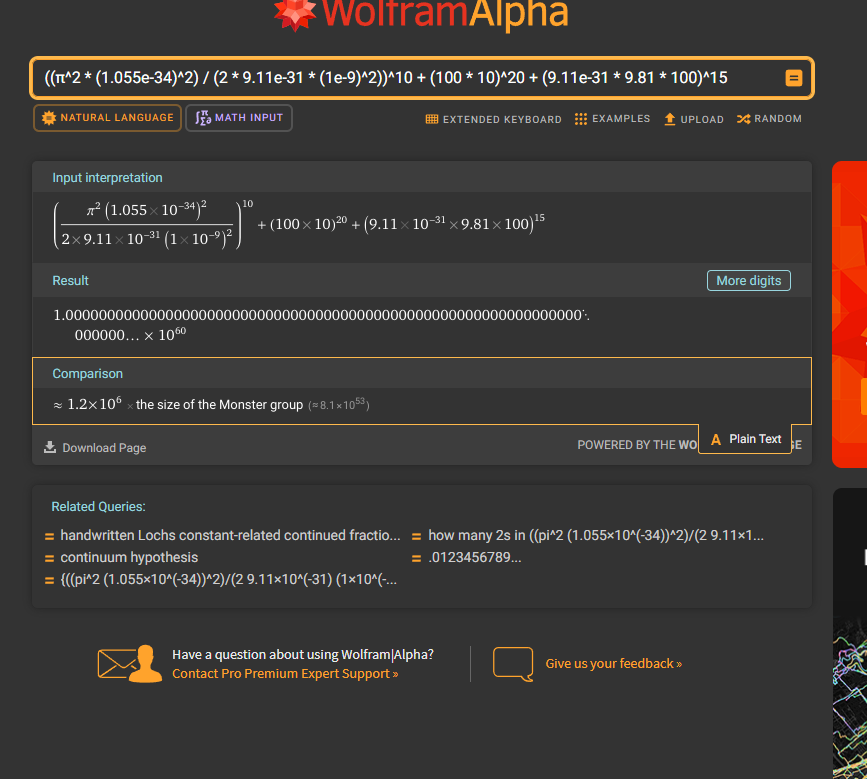
Task: Click inside the query input field
Action: click(400, 78)
